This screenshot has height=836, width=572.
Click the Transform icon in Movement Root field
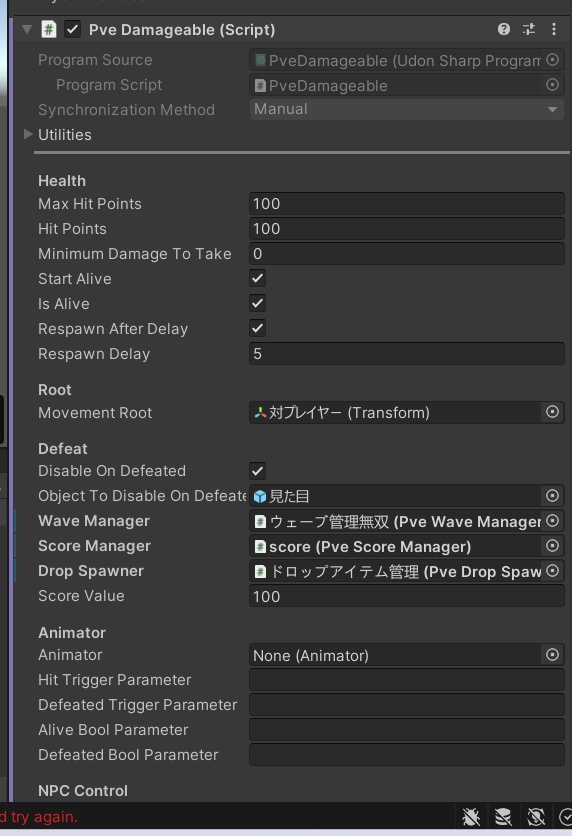coord(260,413)
